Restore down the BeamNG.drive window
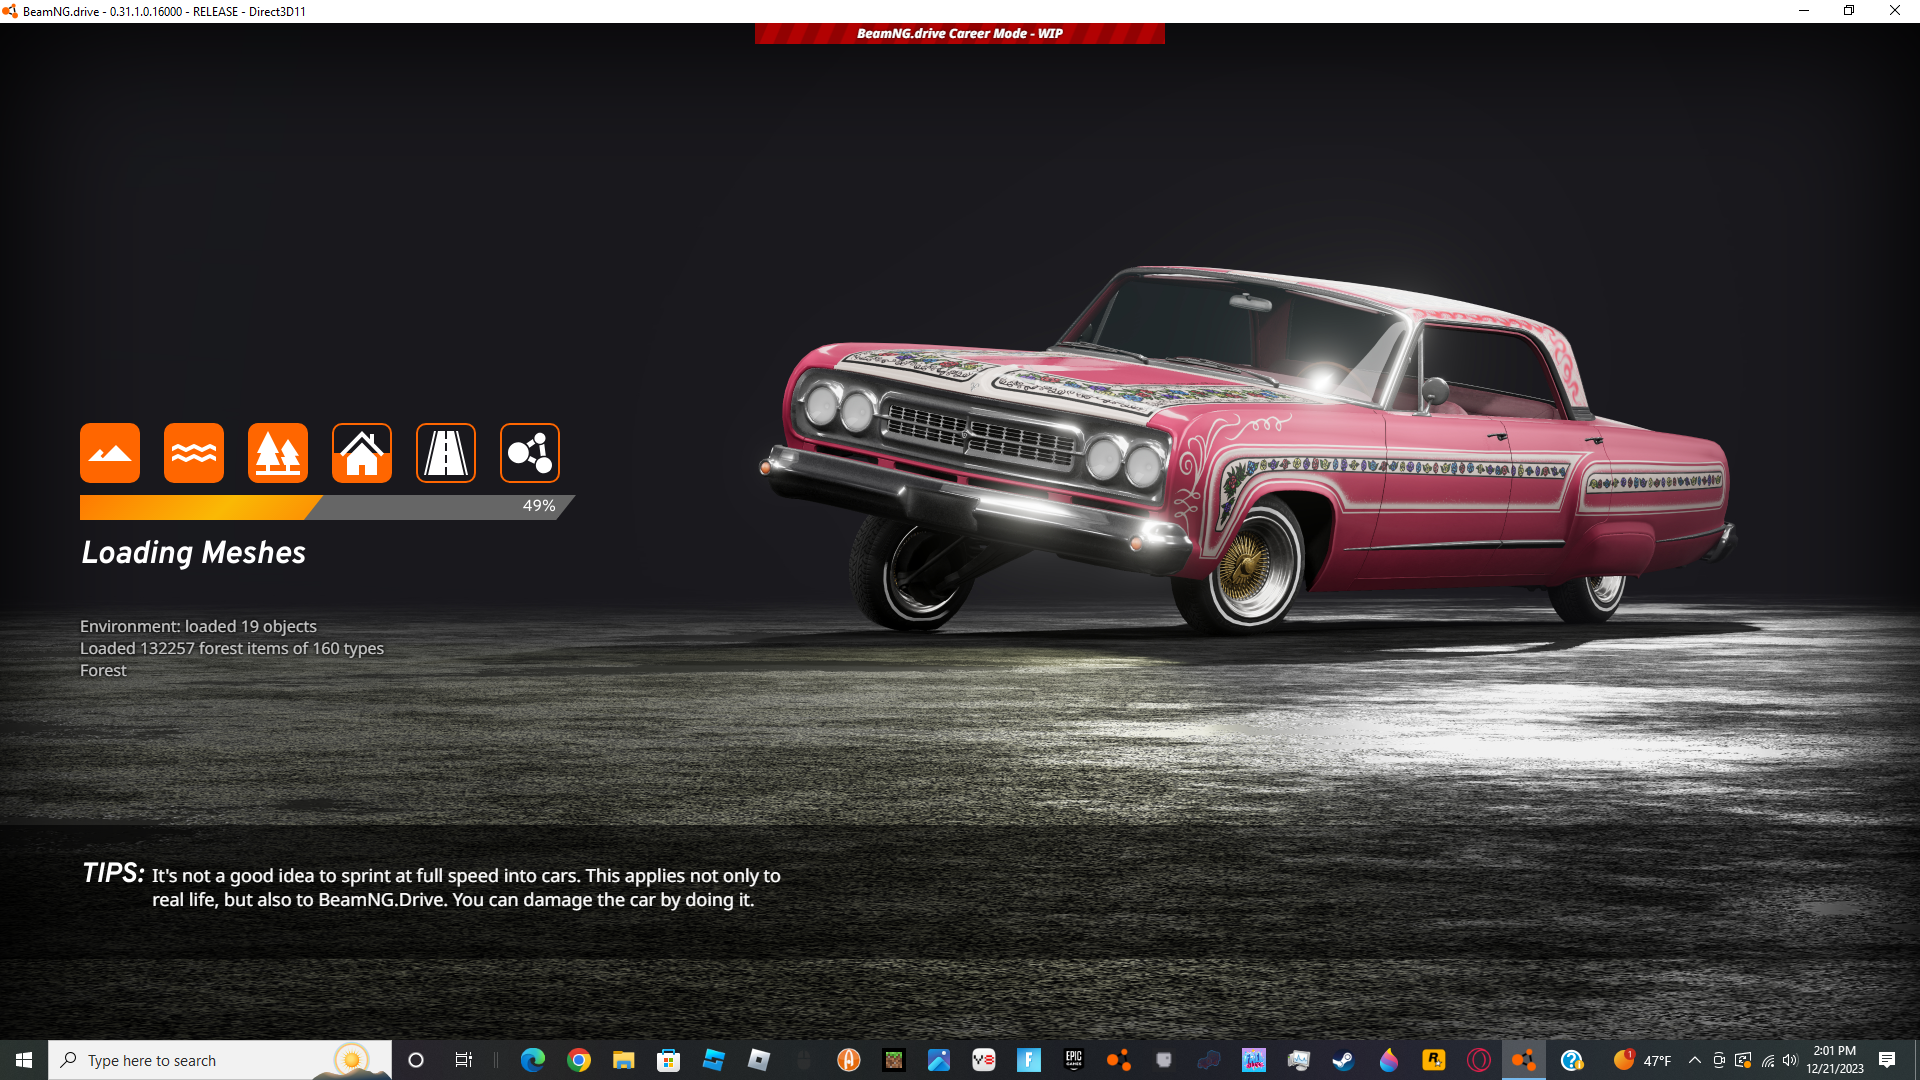Screen dimensions: 1920x1080 pos(1849,11)
